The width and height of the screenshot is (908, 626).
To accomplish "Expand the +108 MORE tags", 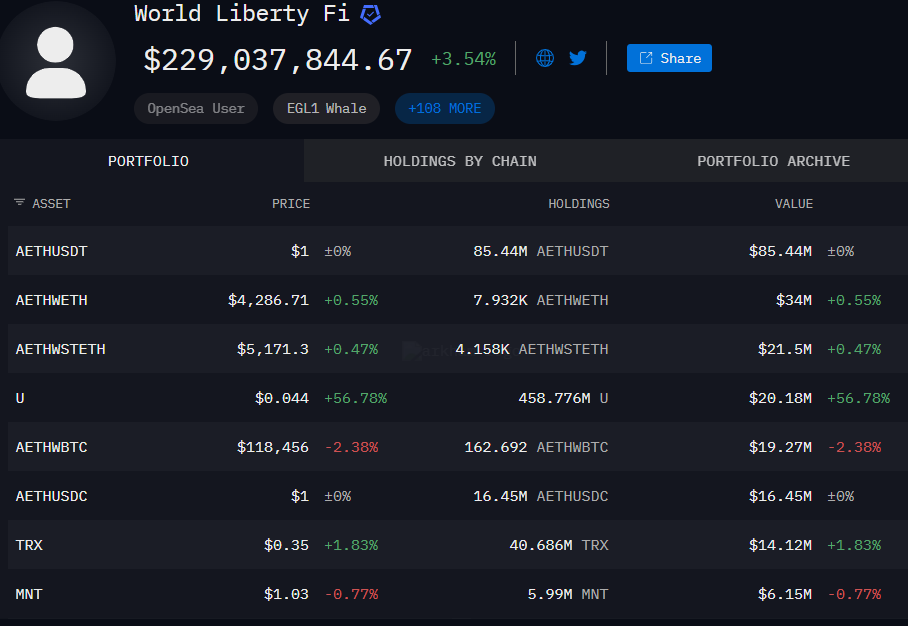I will coord(445,108).
